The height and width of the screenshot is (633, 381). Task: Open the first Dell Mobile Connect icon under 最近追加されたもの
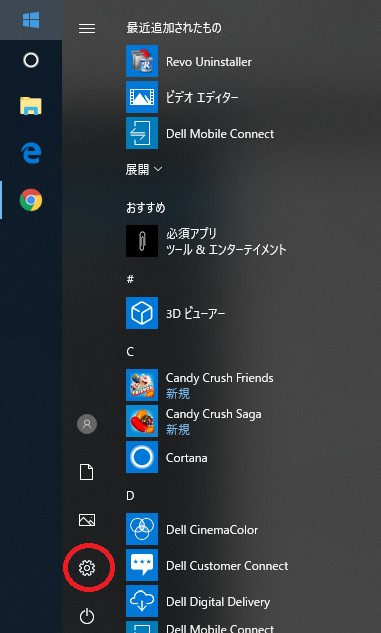coord(142,133)
